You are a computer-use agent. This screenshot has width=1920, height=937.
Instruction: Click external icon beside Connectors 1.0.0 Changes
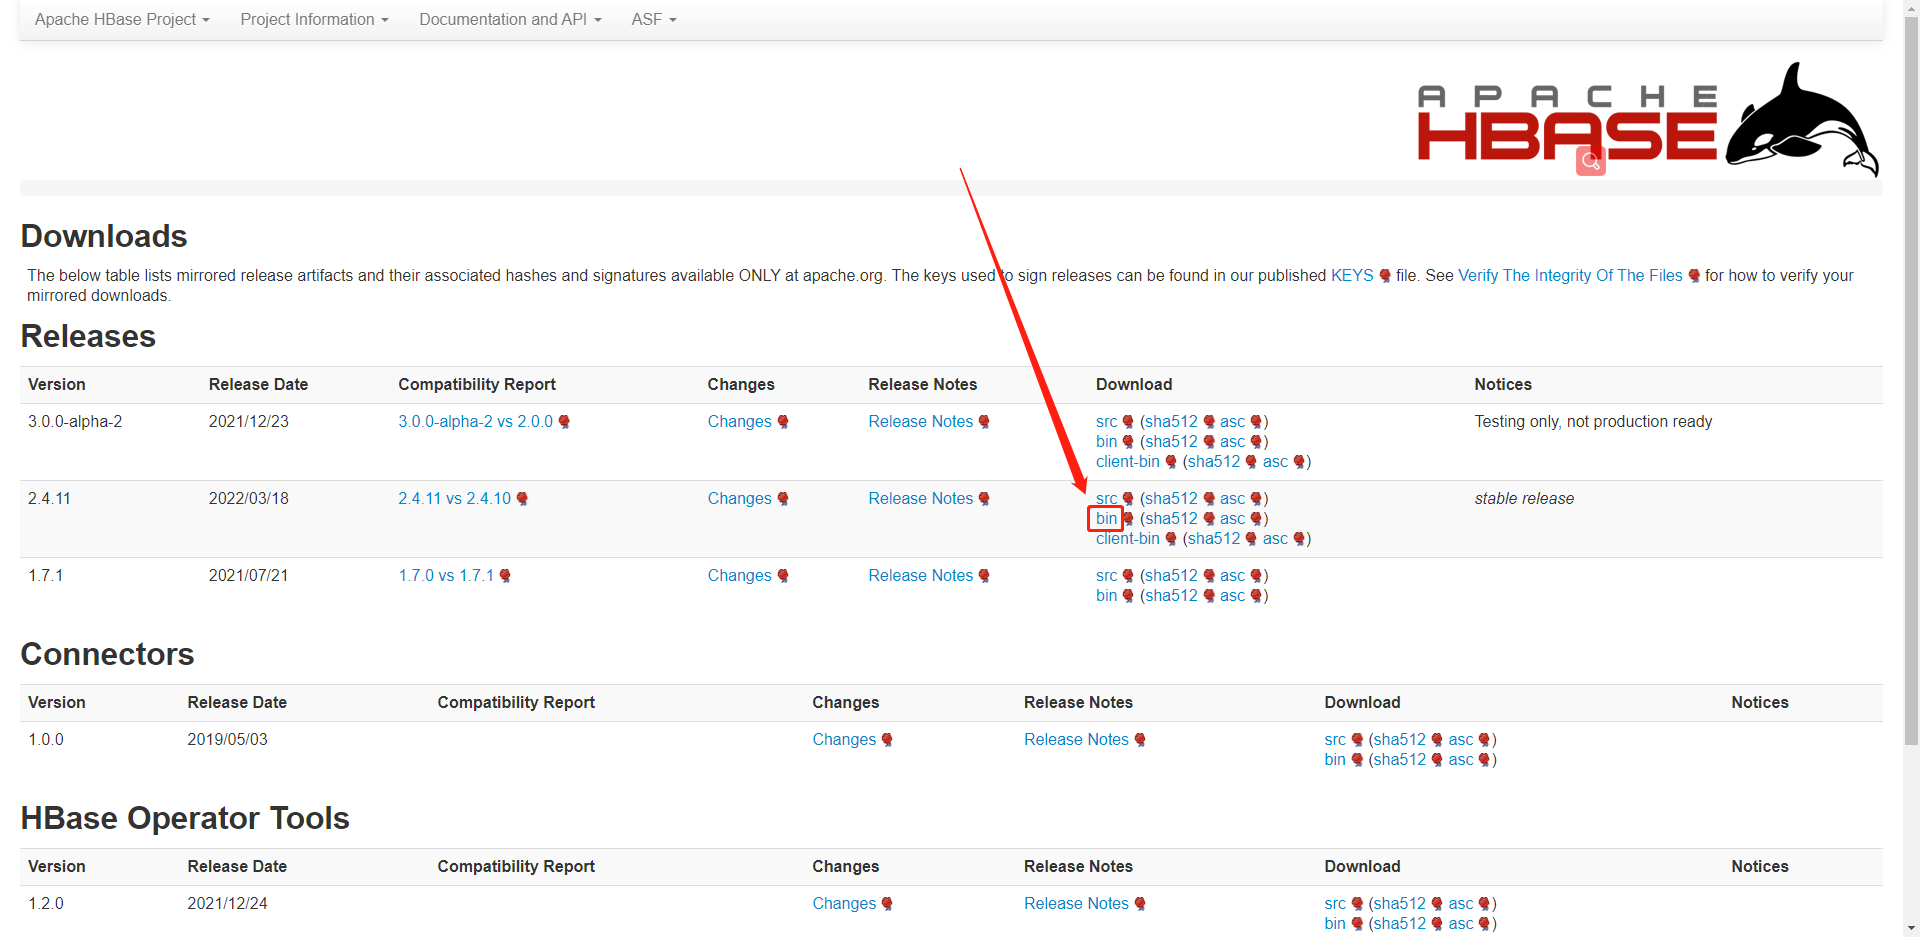pyautogui.click(x=887, y=740)
